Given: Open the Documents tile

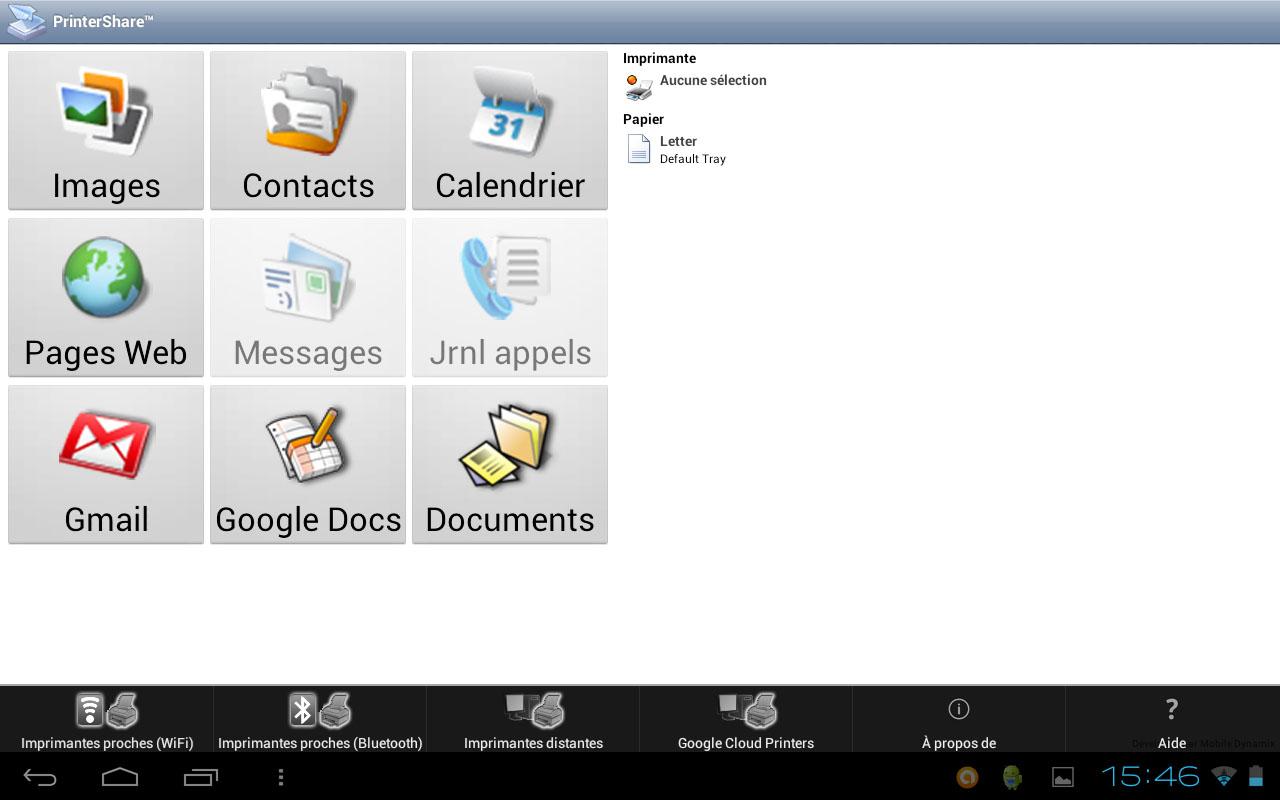Looking at the screenshot, I should [510, 464].
